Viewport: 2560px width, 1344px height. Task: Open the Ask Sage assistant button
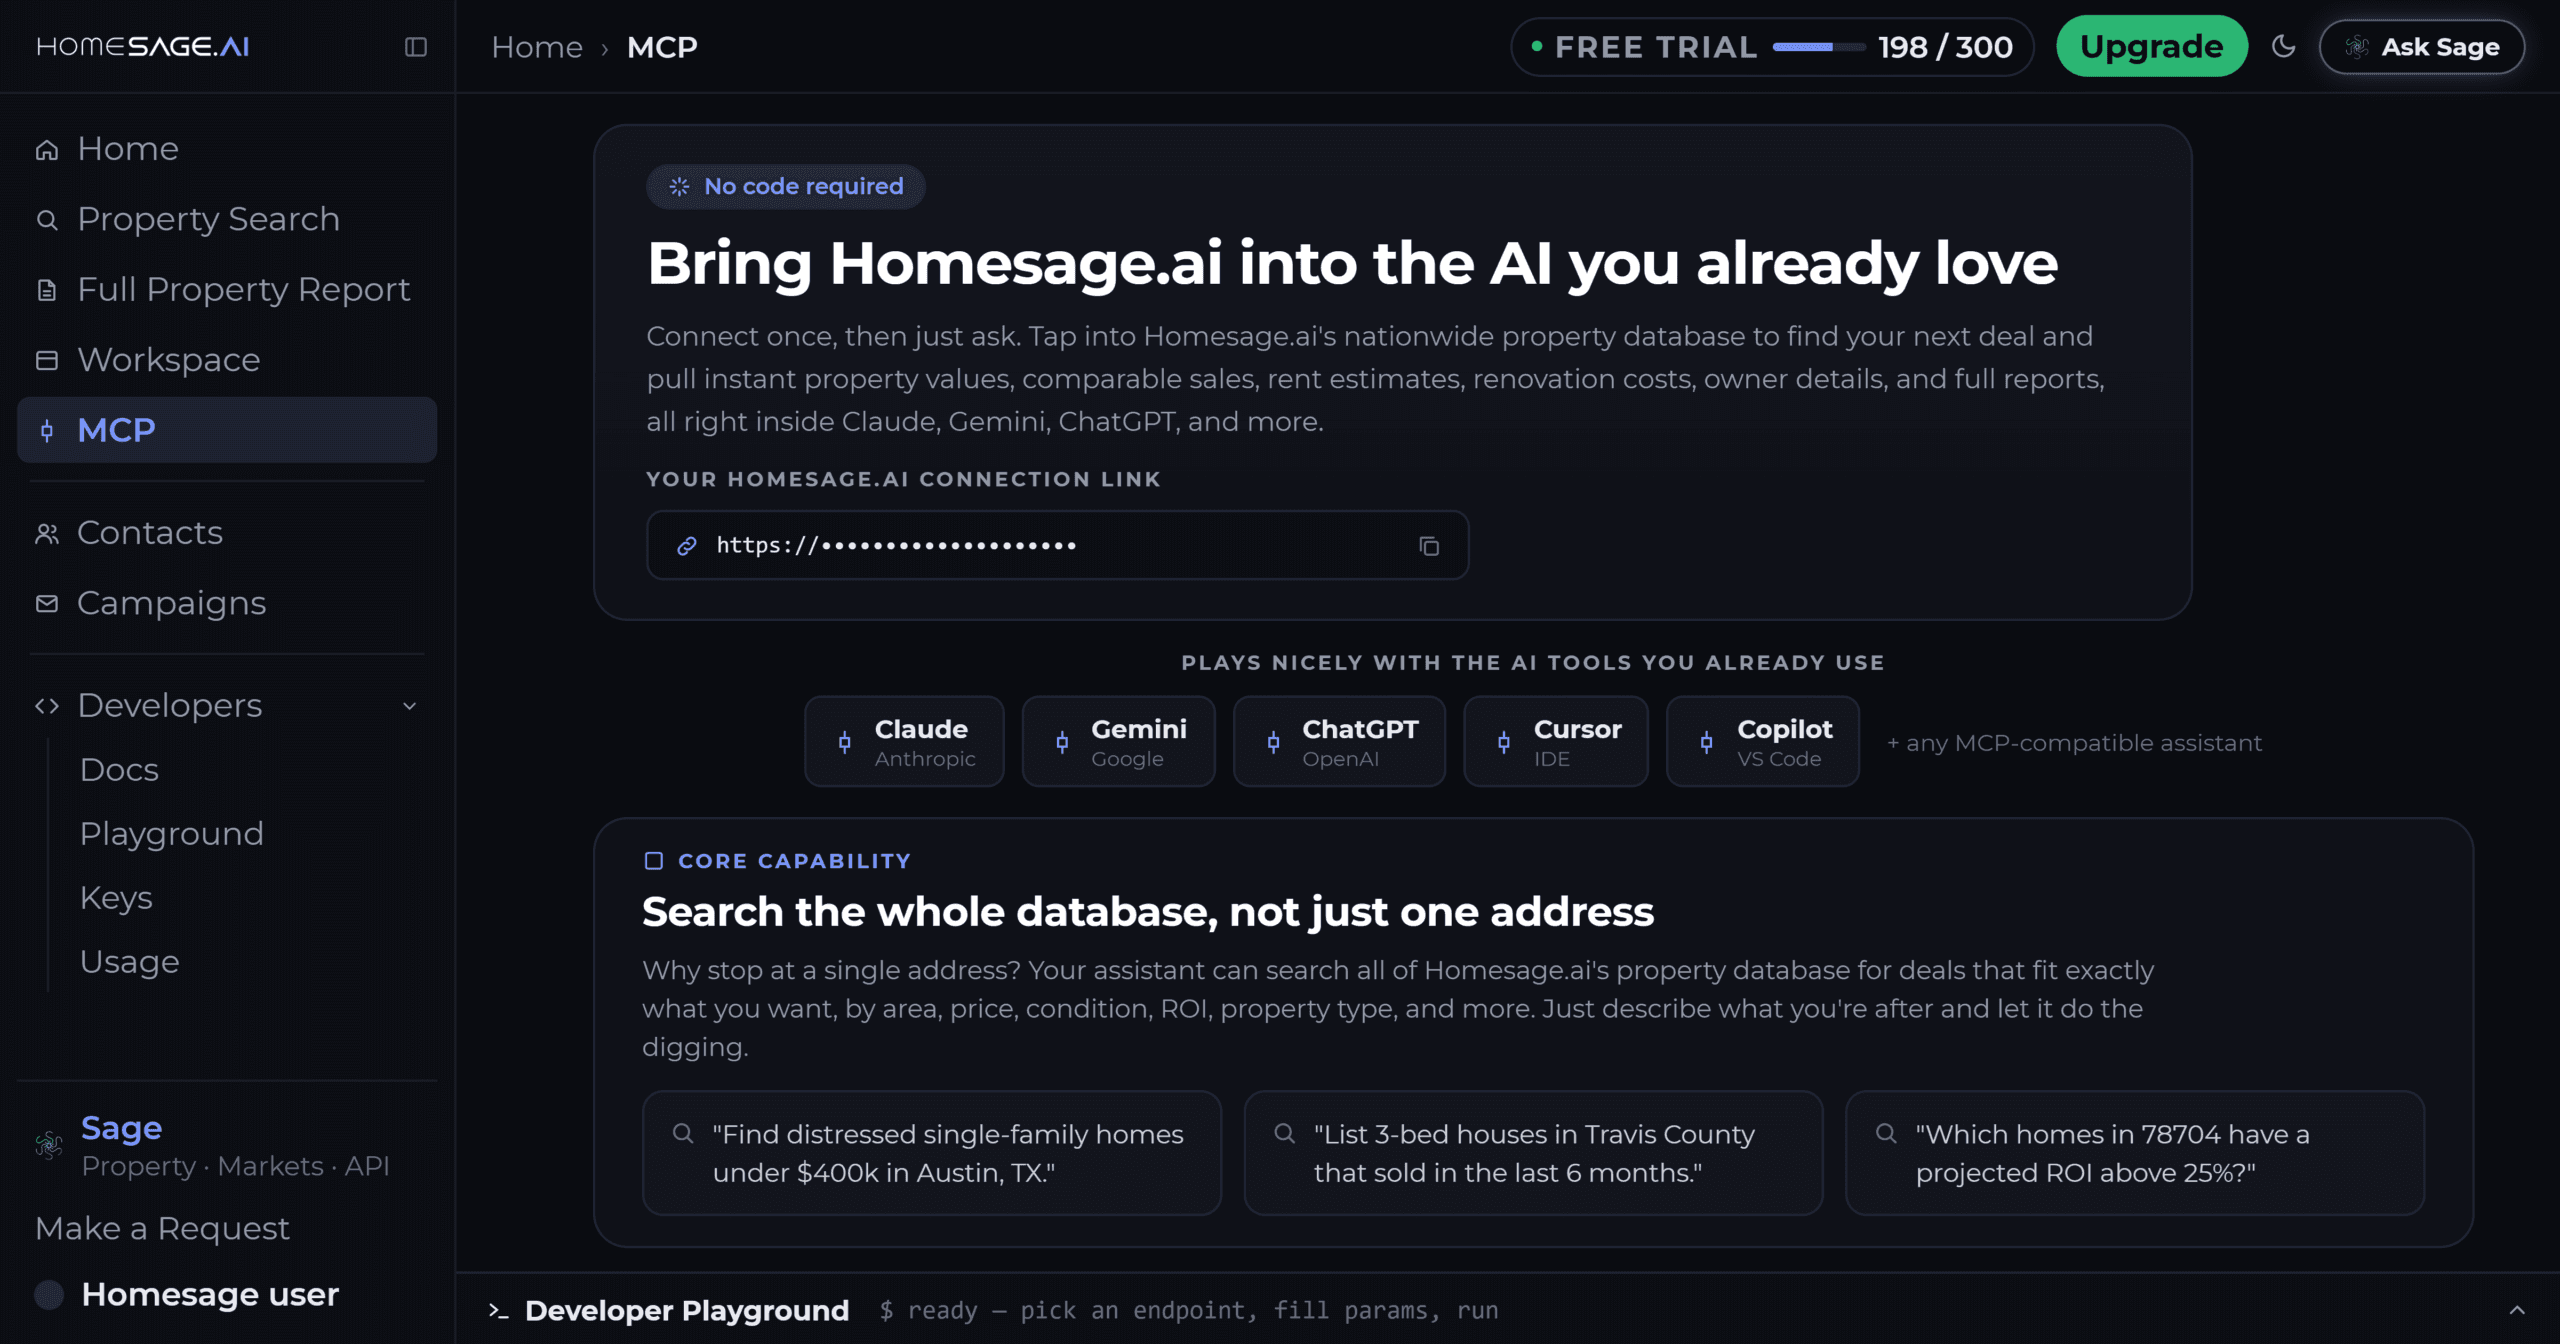click(2422, 46)
